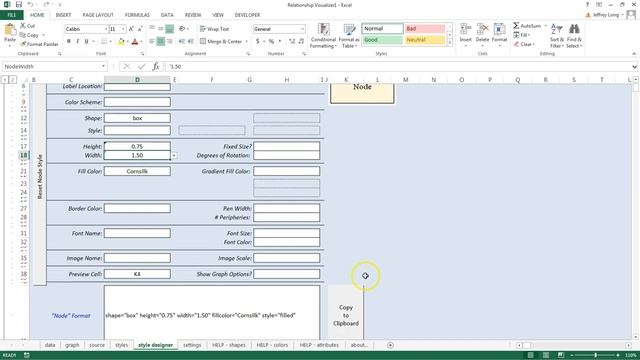Click the Cut scissors icon

pyautogui.click(x=23, y=26)
